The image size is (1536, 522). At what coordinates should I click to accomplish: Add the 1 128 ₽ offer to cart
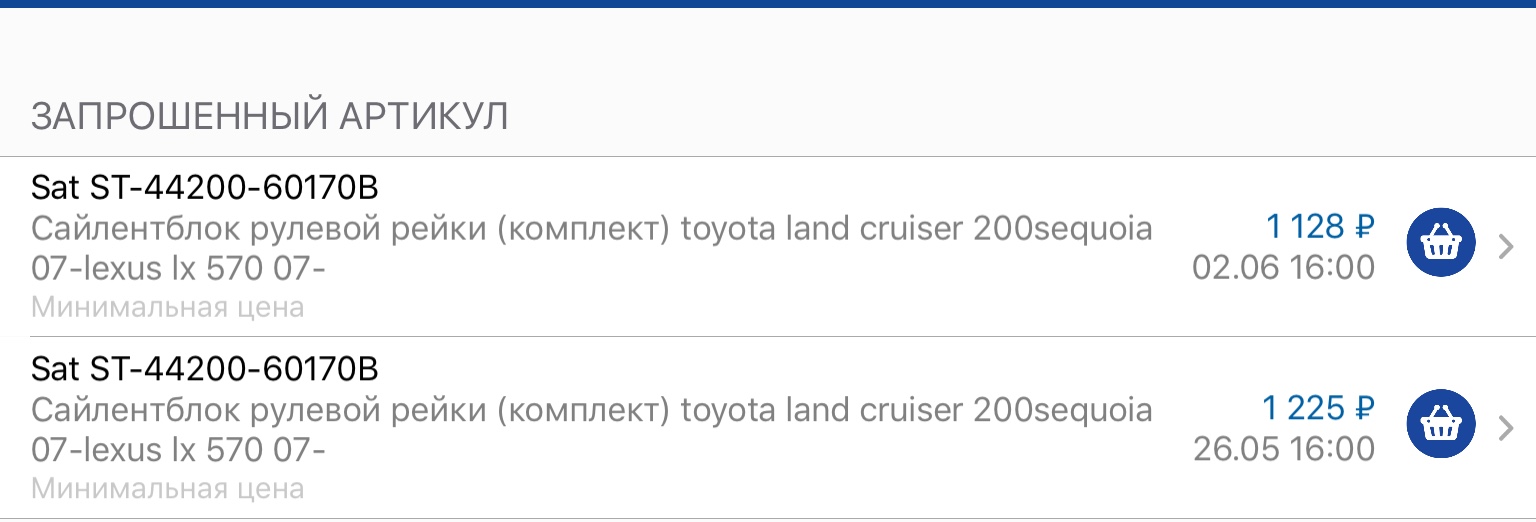click(1440, 245)
